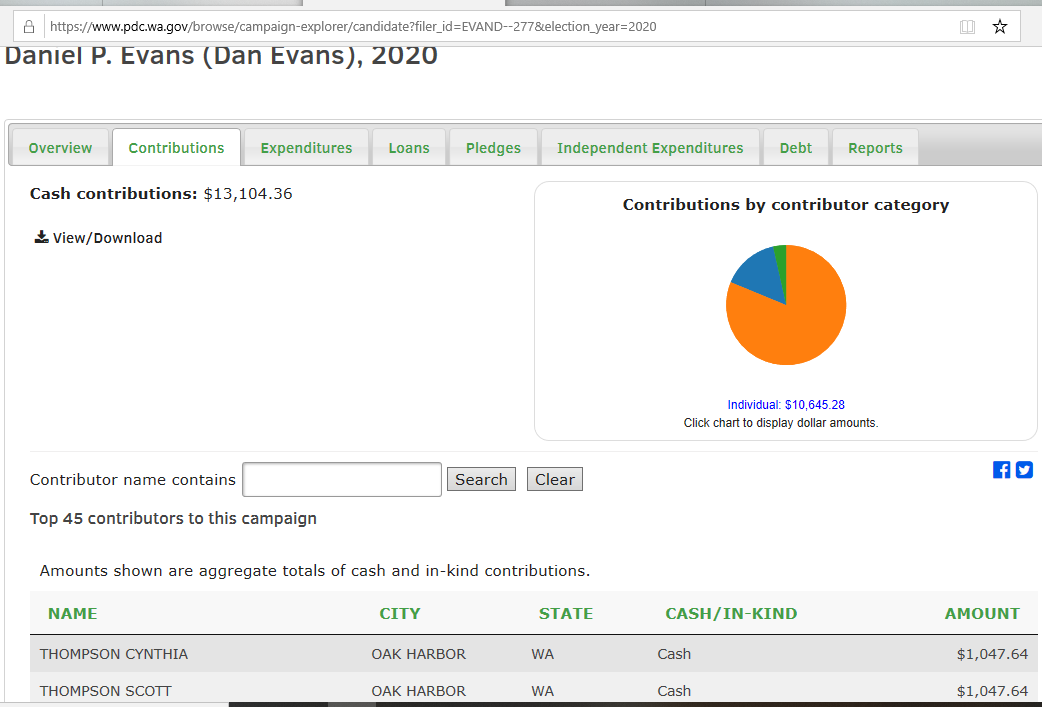The image size is (1042, 707).
Task: Click the bookmark star icon in address bar
Action: tap(999, 26)
